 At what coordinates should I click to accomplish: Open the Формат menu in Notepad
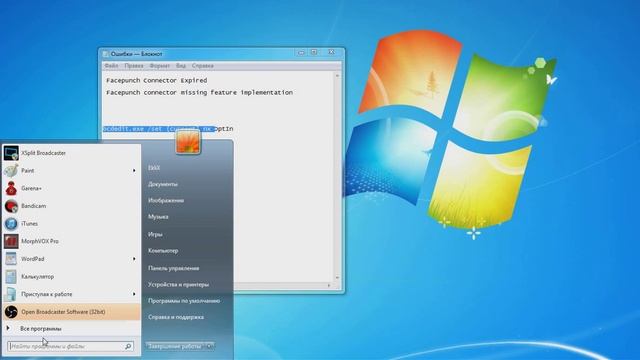tap(160, 66)
